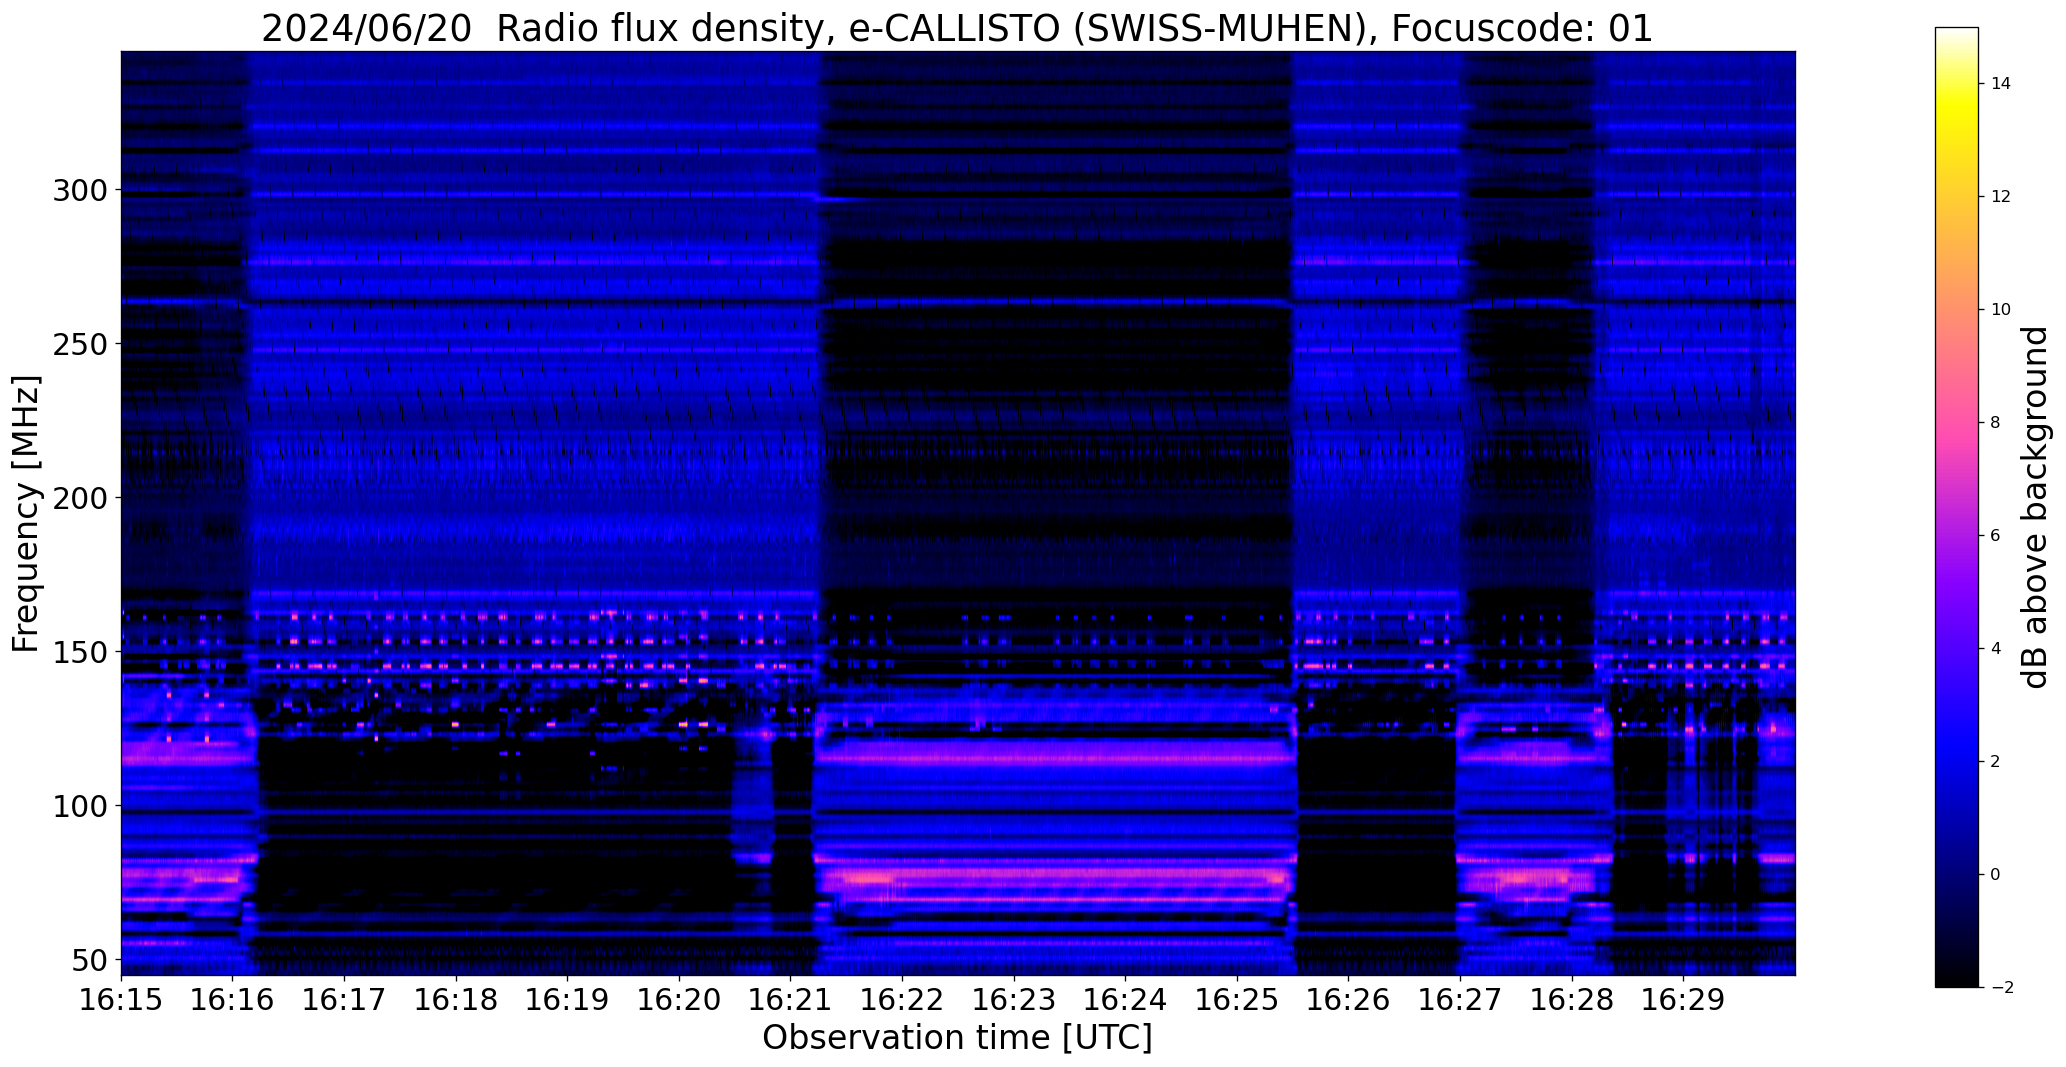The width and height of the screenshot is (2066, 1067).
Task: Click the colorbar tick label 10
Action: (x=2001, y=310)
